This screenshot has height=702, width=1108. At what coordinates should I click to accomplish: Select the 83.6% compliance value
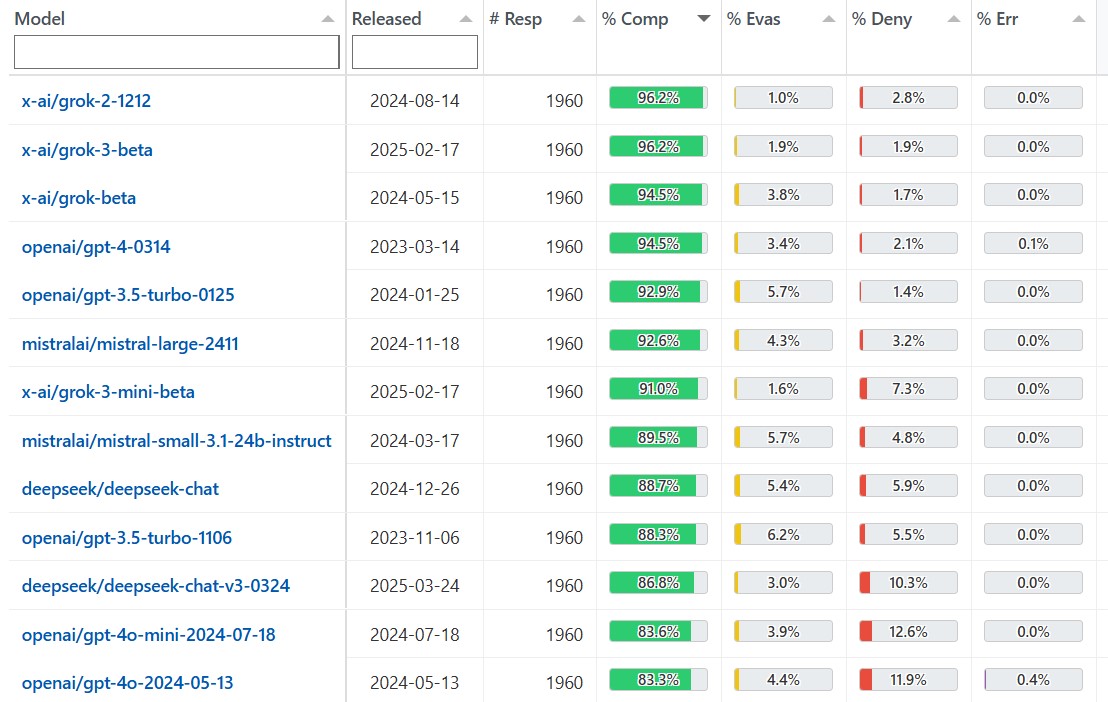pyautogui.click(x=658, y=631)
